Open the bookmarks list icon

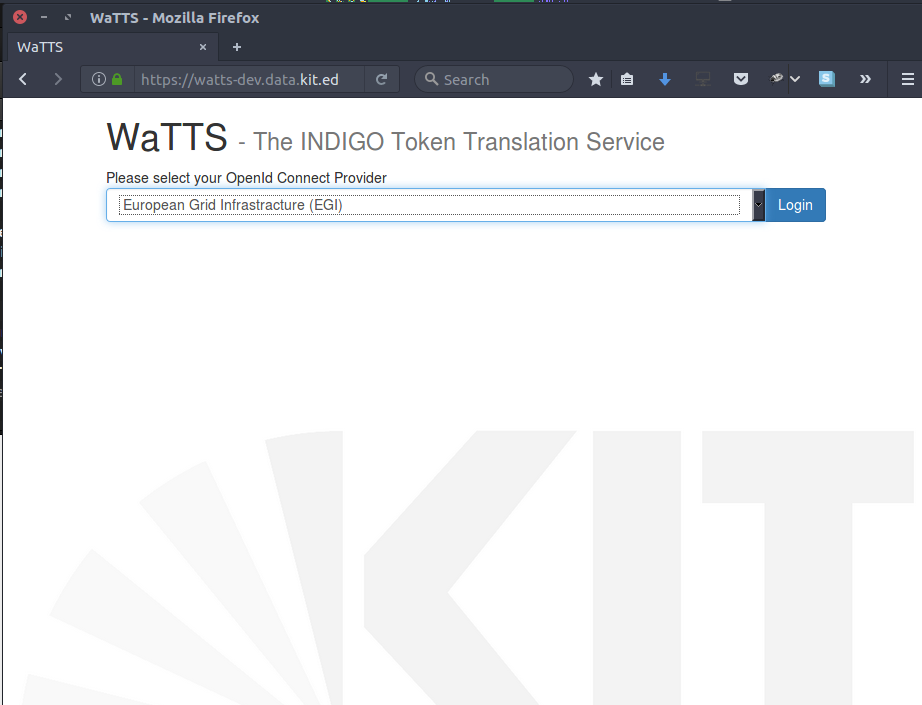pos(627,79)
